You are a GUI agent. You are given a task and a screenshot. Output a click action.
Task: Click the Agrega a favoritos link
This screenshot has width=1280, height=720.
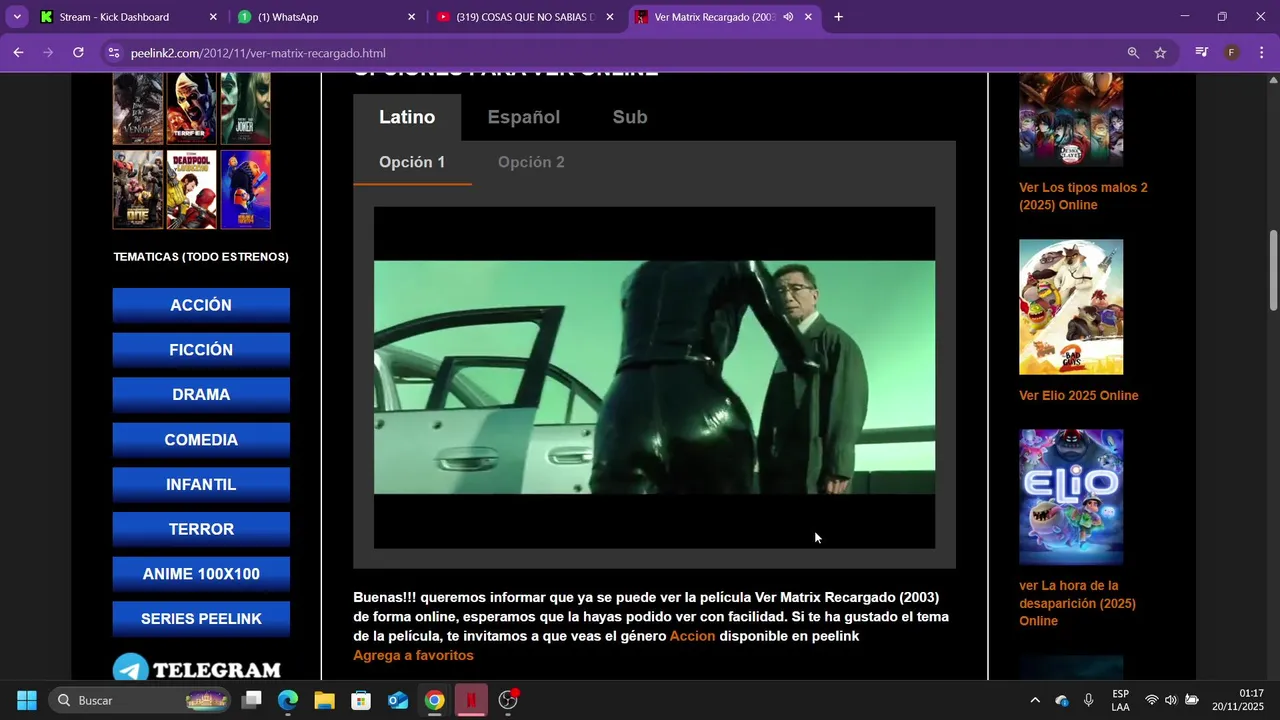point(413,655)
